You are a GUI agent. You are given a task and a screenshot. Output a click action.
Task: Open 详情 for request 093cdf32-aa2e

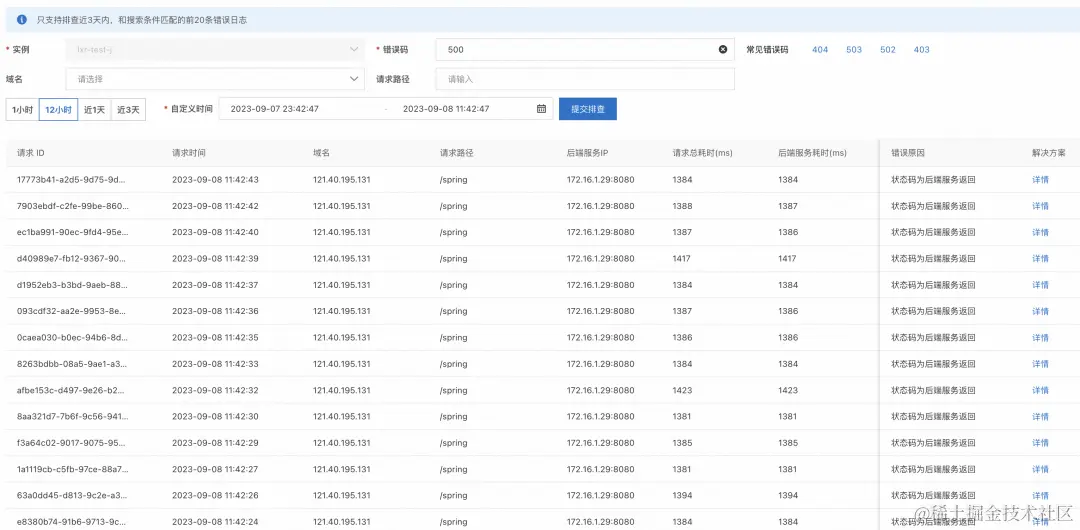coord(1040,312)
